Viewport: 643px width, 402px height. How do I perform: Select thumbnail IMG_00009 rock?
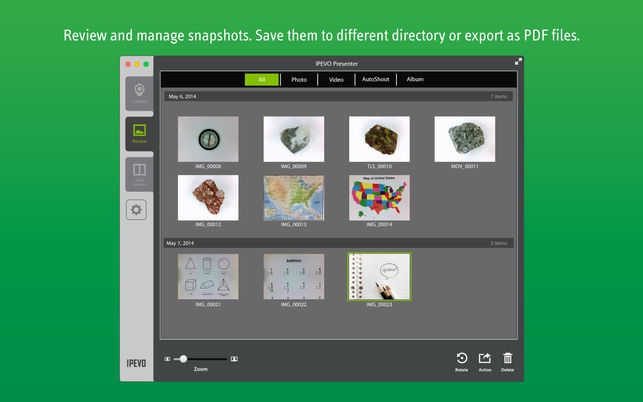294,139
